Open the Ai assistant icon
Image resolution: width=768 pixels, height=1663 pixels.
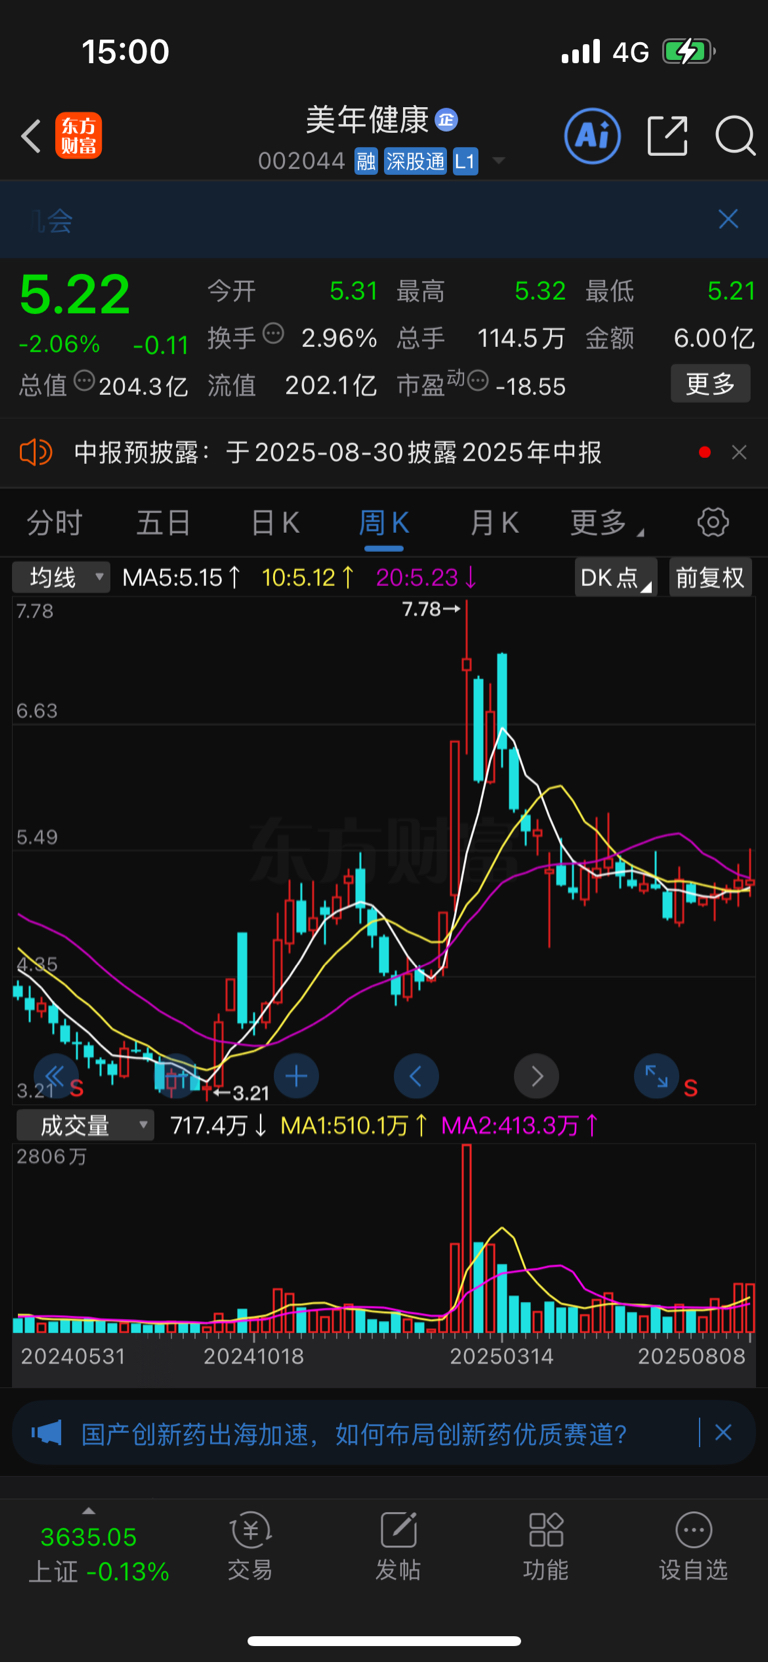(x=593, y=135)
